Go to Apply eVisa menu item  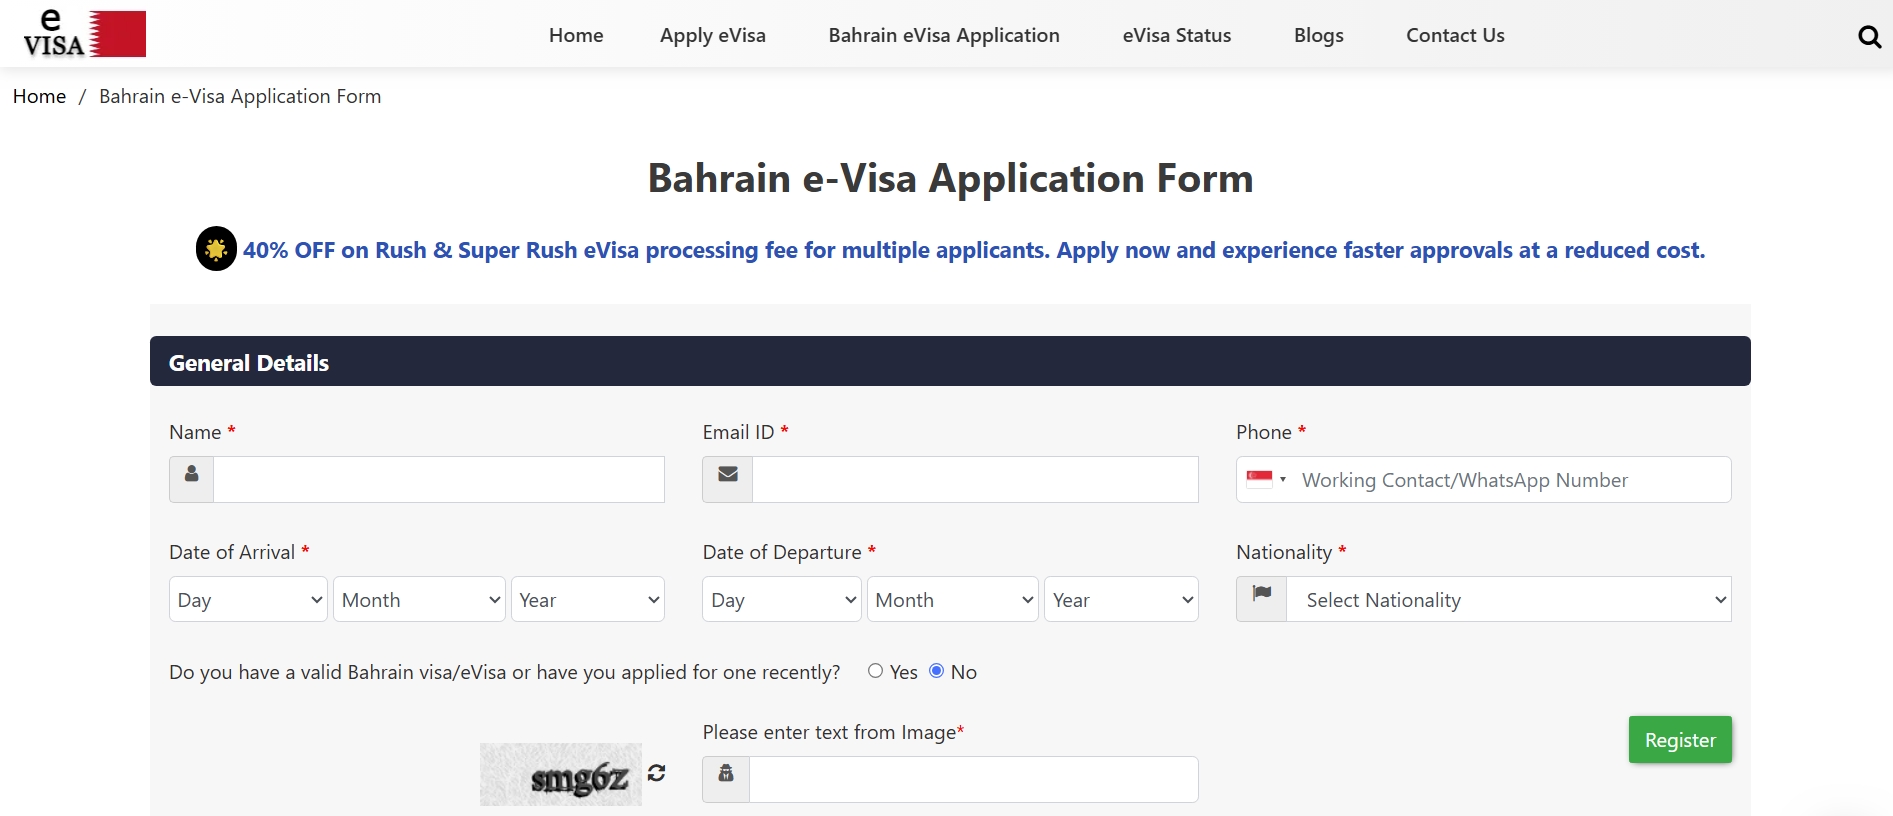pos(713,35)
